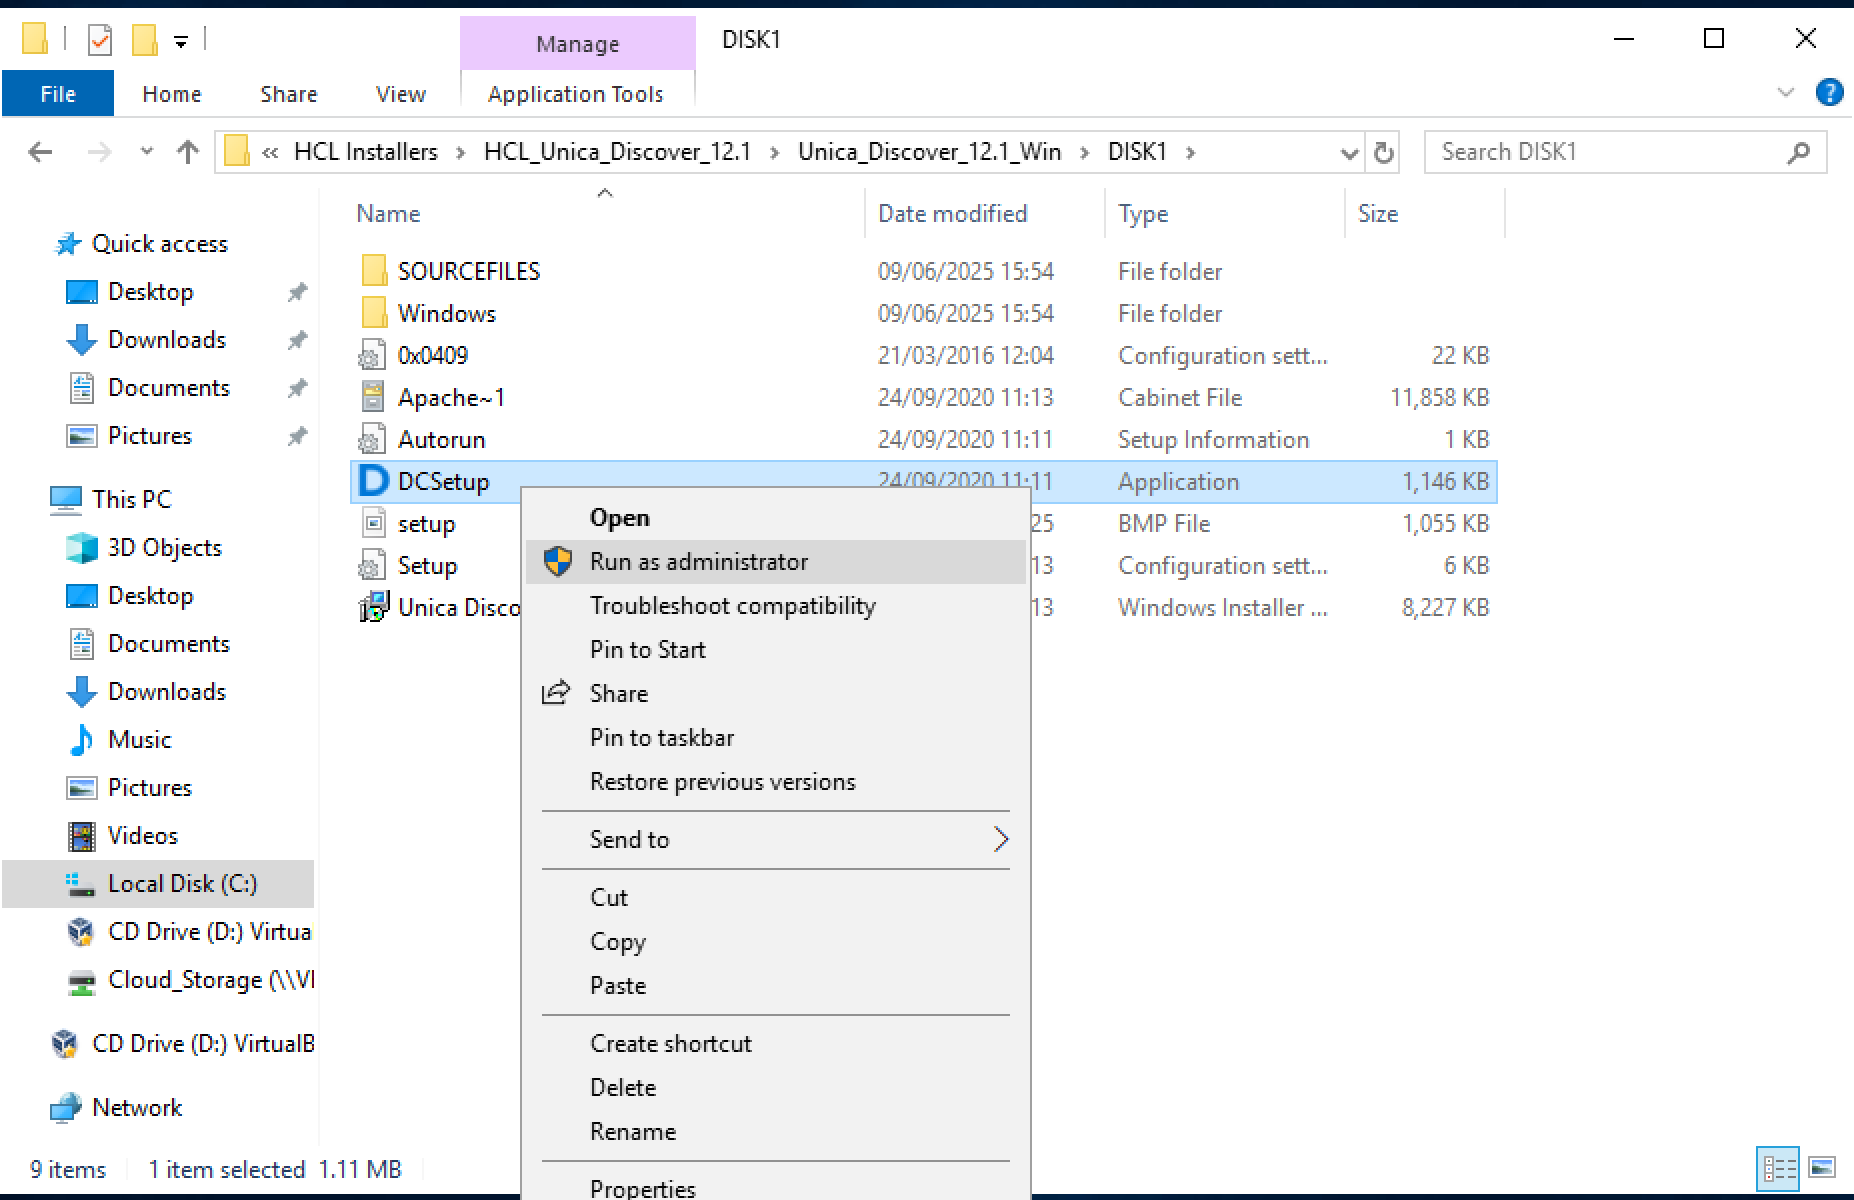1854x1200 pixels.
Task: Choose Rename from the context menu
Action: pyautogui.click(x=776, y=1132)
